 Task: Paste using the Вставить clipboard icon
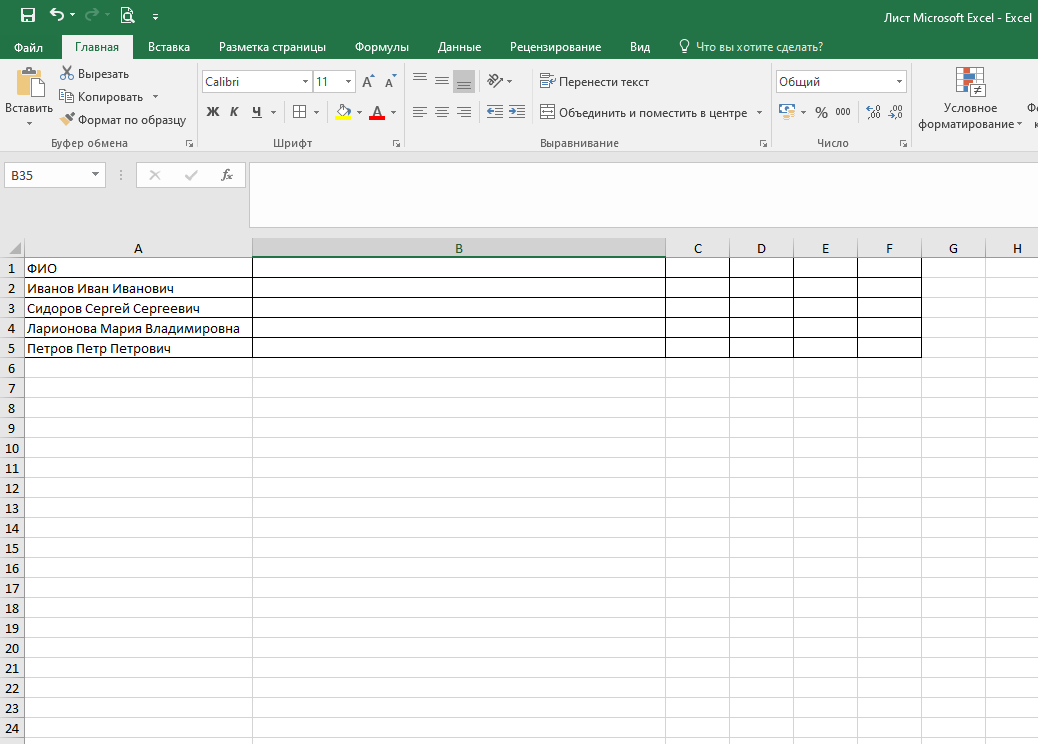click(x=29, y=83)
